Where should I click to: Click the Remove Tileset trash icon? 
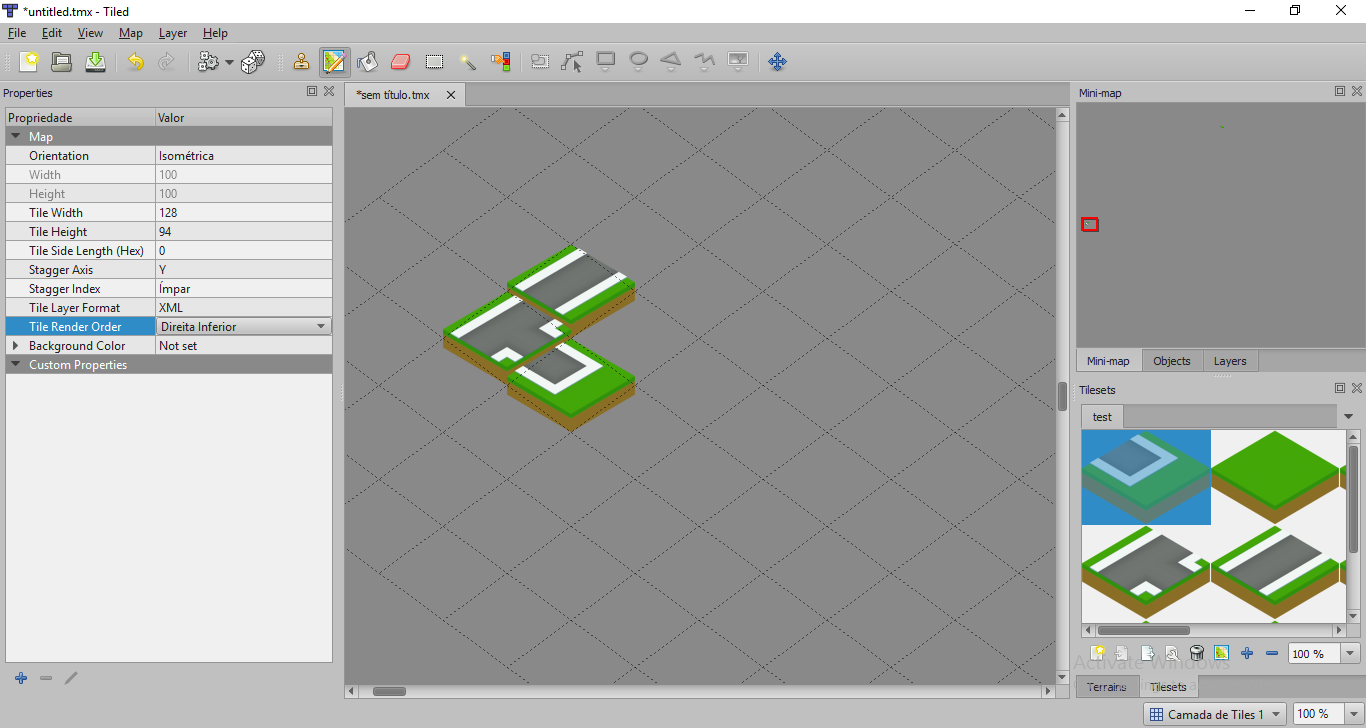click(x=1197, y=654)
